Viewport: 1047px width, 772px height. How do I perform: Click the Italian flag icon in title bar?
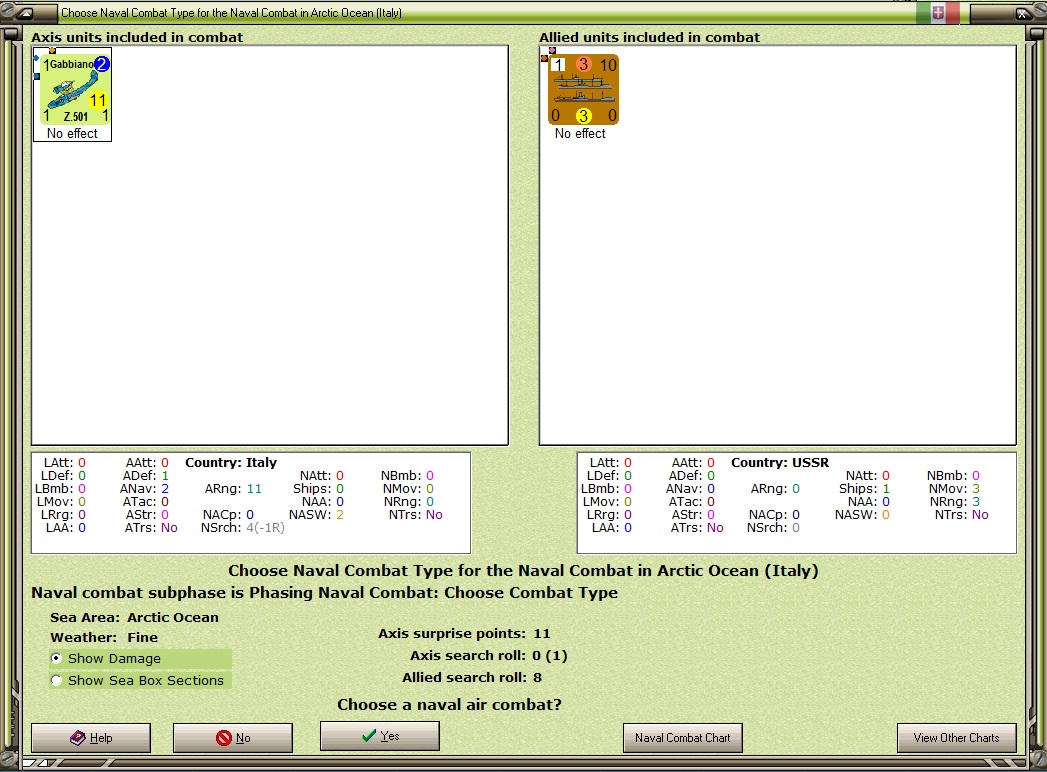pos(937,13)
